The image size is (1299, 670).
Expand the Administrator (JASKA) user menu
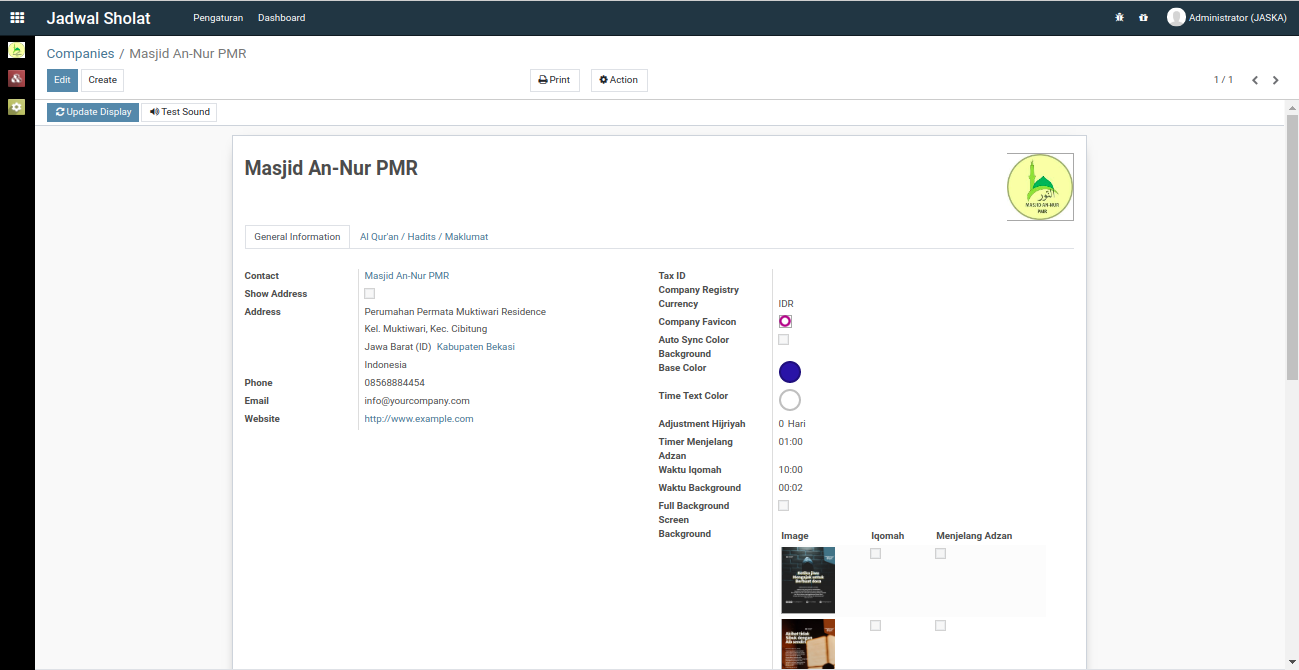[1227, 18]
